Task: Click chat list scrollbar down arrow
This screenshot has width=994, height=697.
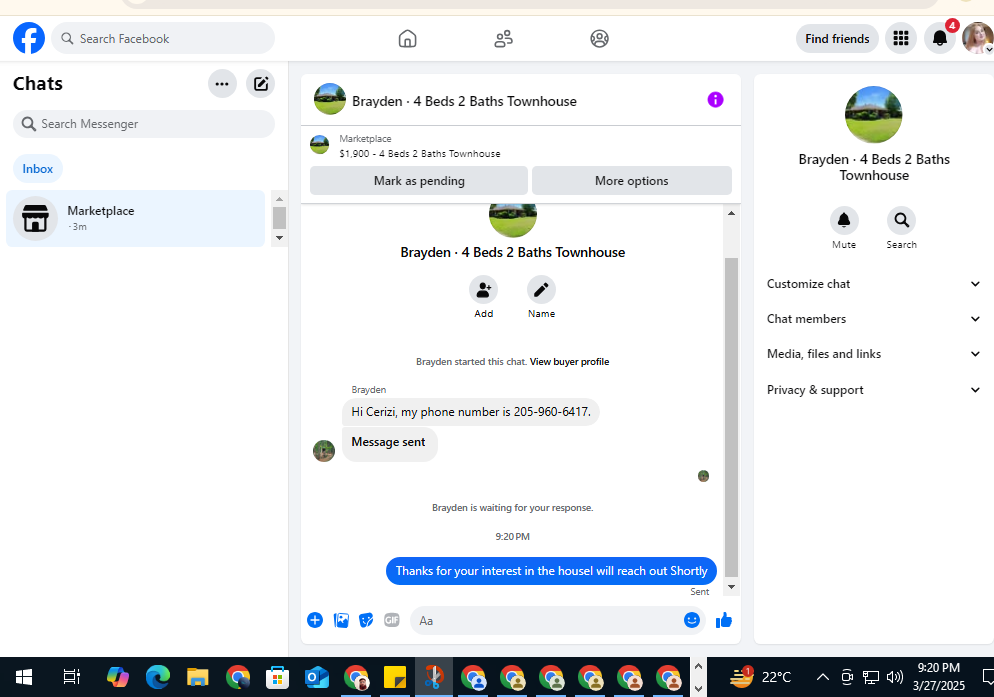Action: pos(279,238)
